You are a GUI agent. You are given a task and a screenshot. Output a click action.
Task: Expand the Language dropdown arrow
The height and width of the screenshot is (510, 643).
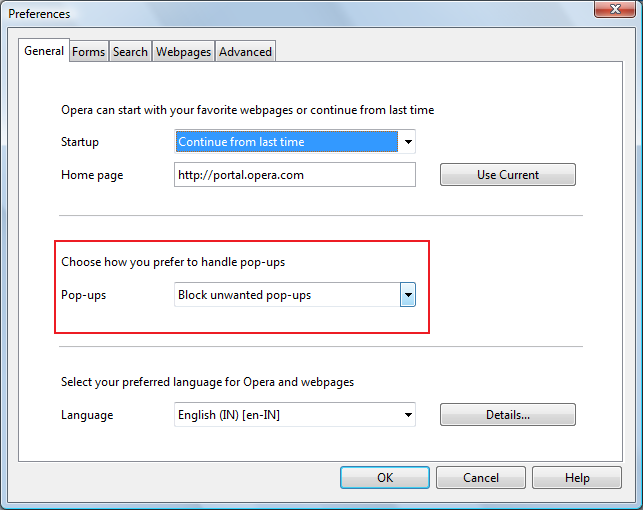click(x=408, y=415)
